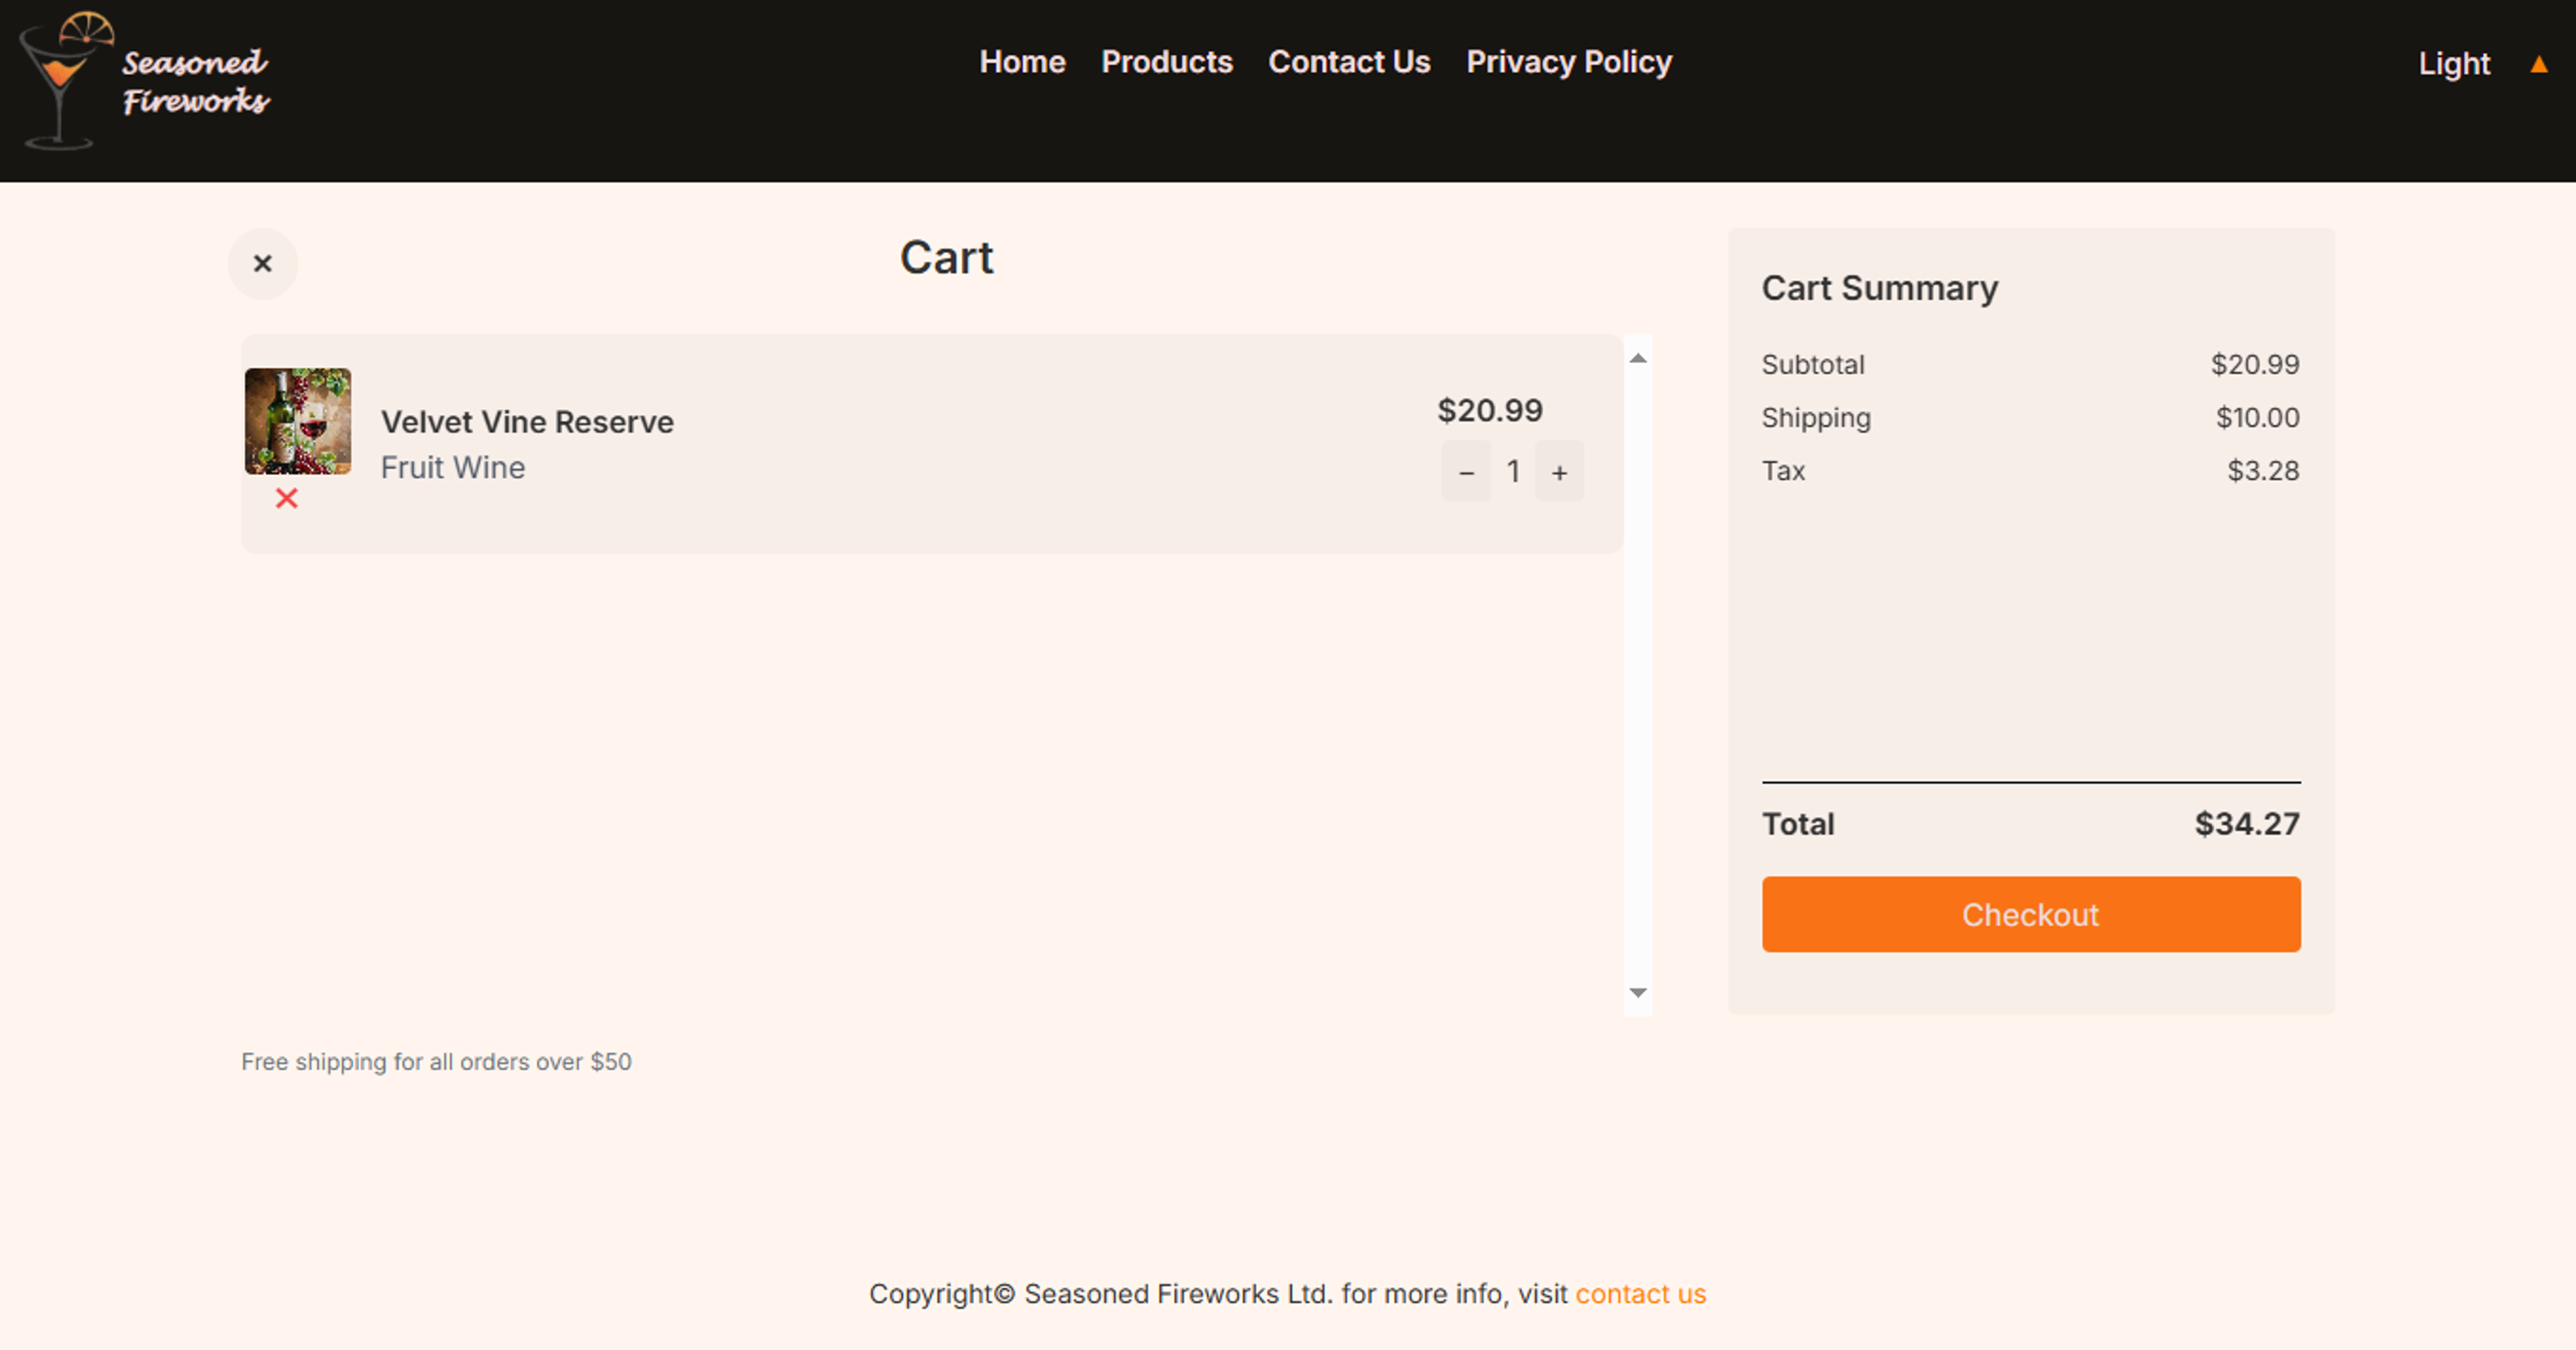Expand the Light theme dropdown arrow
Viewport: 2576px width, 1350px height.
point(2538,65)
